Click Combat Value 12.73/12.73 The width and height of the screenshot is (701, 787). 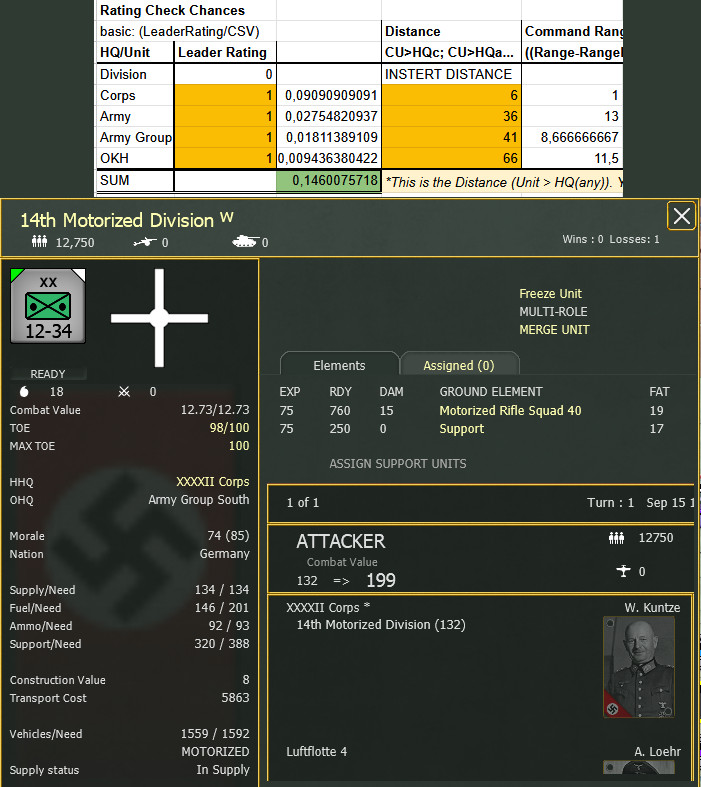pos(215,410)
